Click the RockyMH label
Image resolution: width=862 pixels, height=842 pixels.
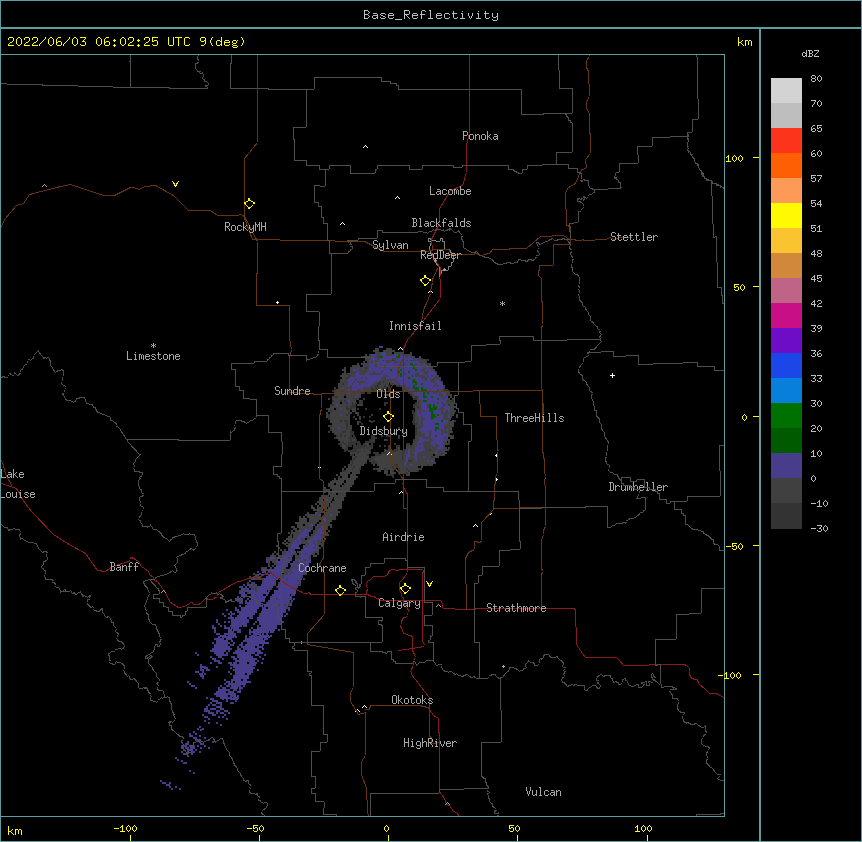(x=245, y=227)
